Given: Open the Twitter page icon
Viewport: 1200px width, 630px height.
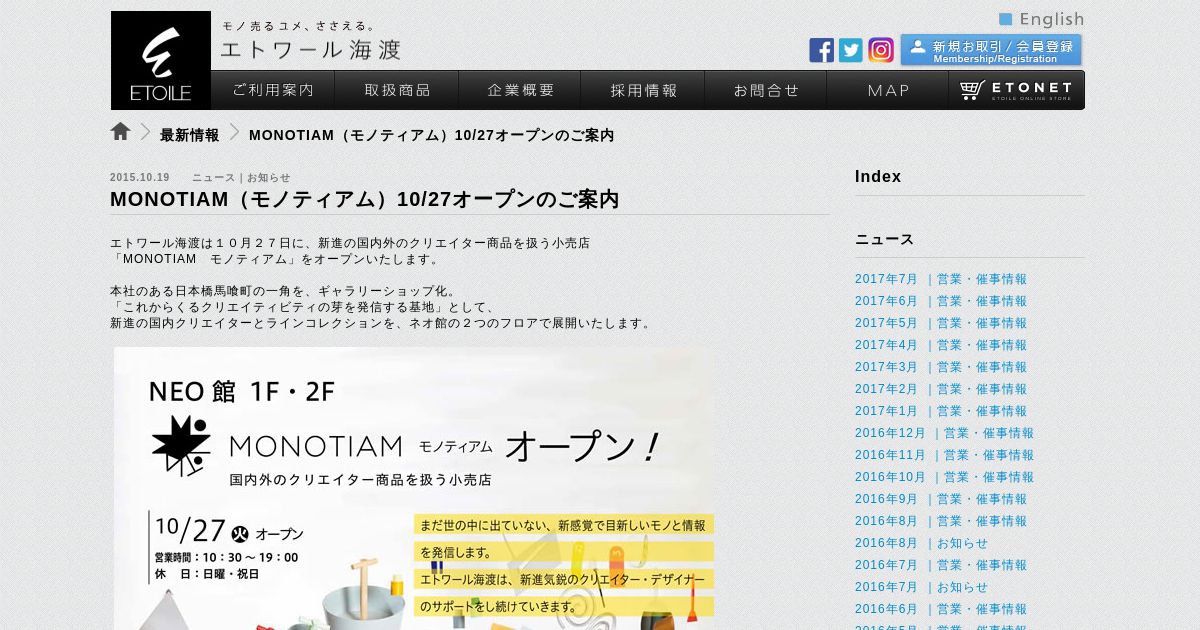Looking at the screenshot, I should (851, 50).
